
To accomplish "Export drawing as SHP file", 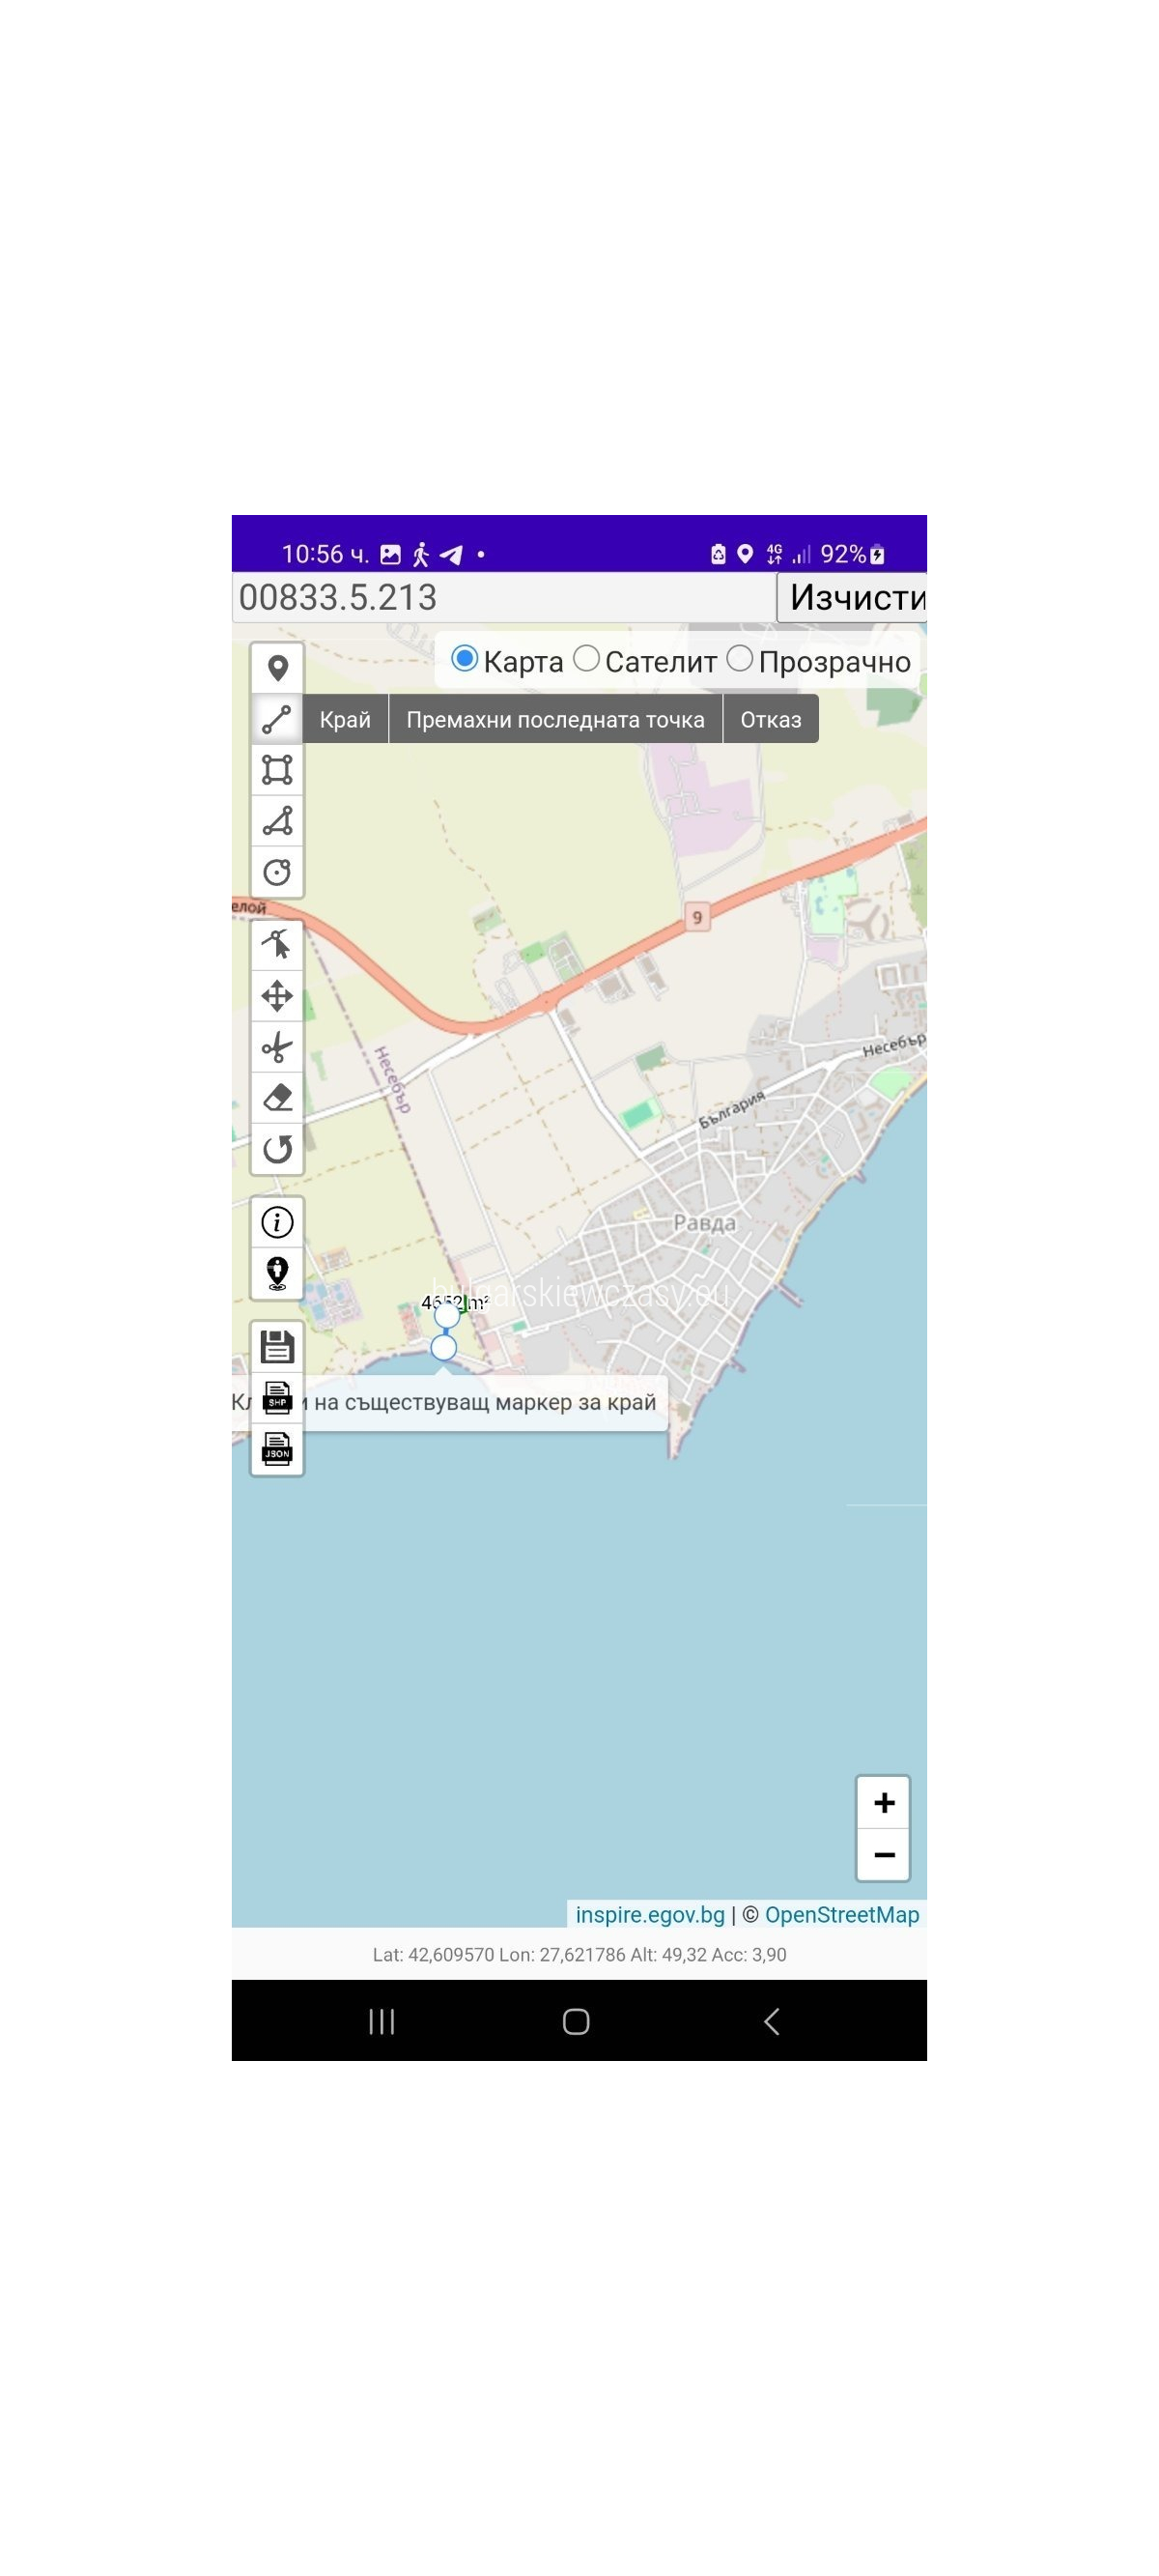I will [277, 1397].
